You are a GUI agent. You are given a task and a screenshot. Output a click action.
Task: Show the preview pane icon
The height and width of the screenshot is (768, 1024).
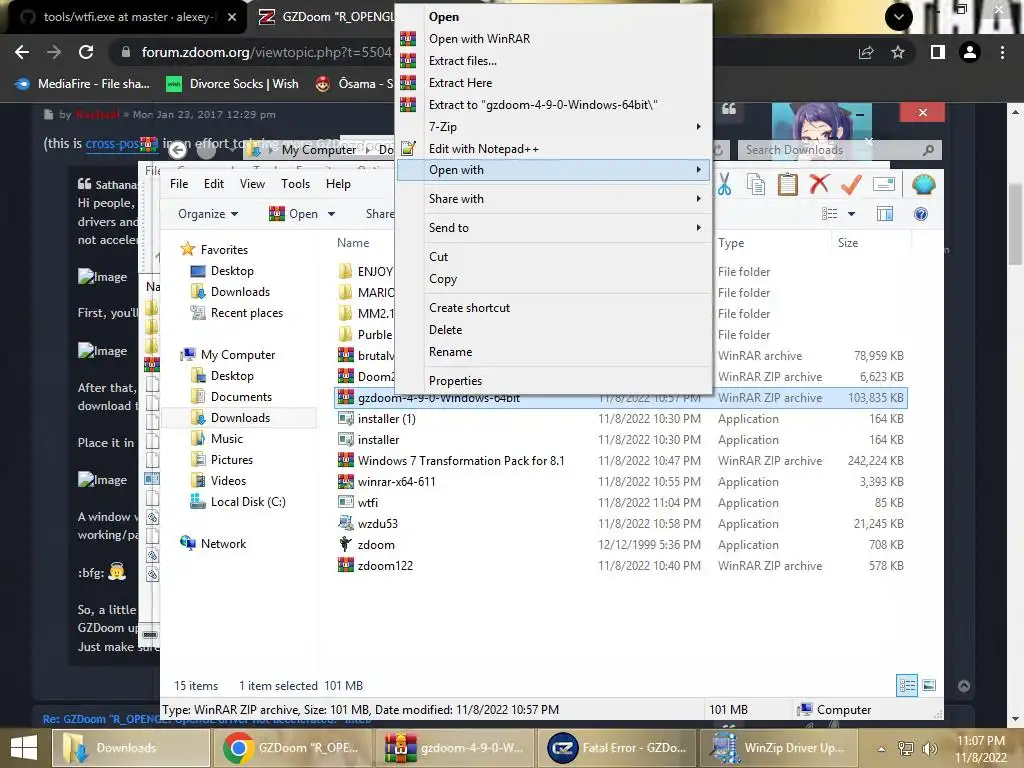tap(885, 214)
